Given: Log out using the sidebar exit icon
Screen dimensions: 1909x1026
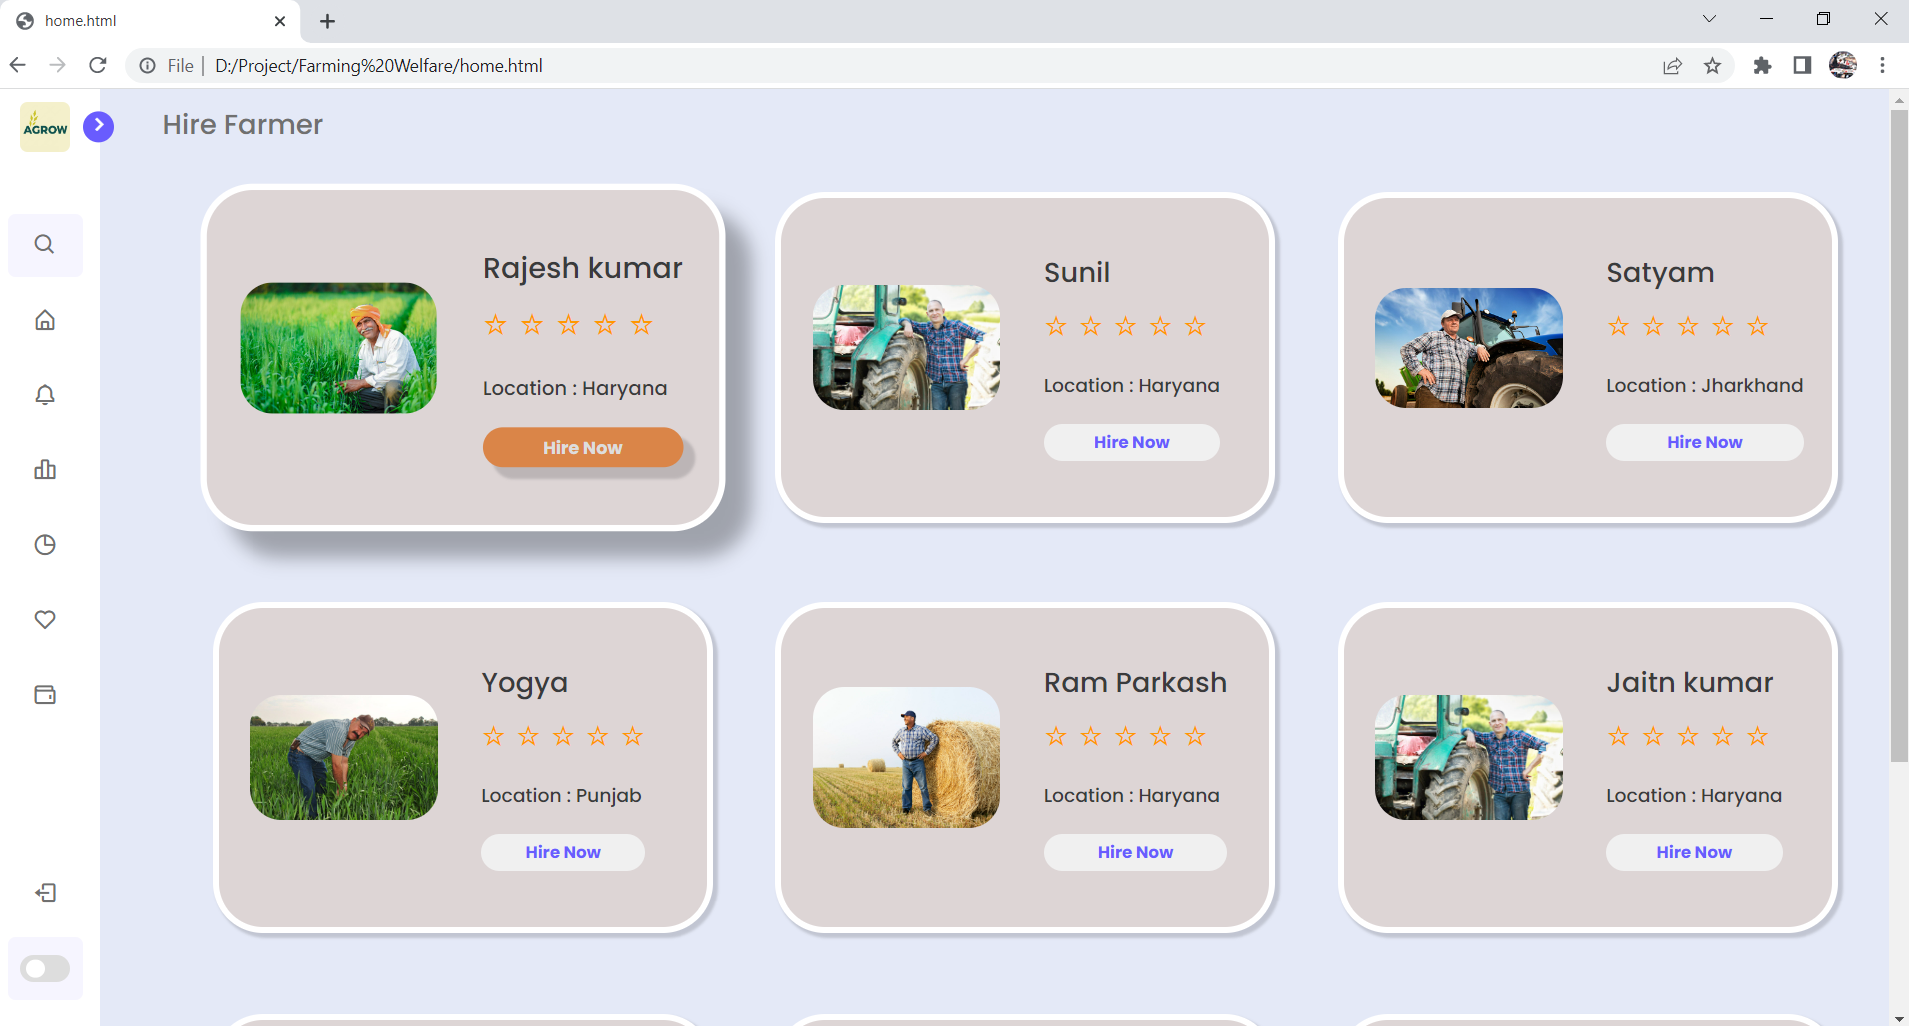Looking at the screenshot, I should tap(44, 892).
